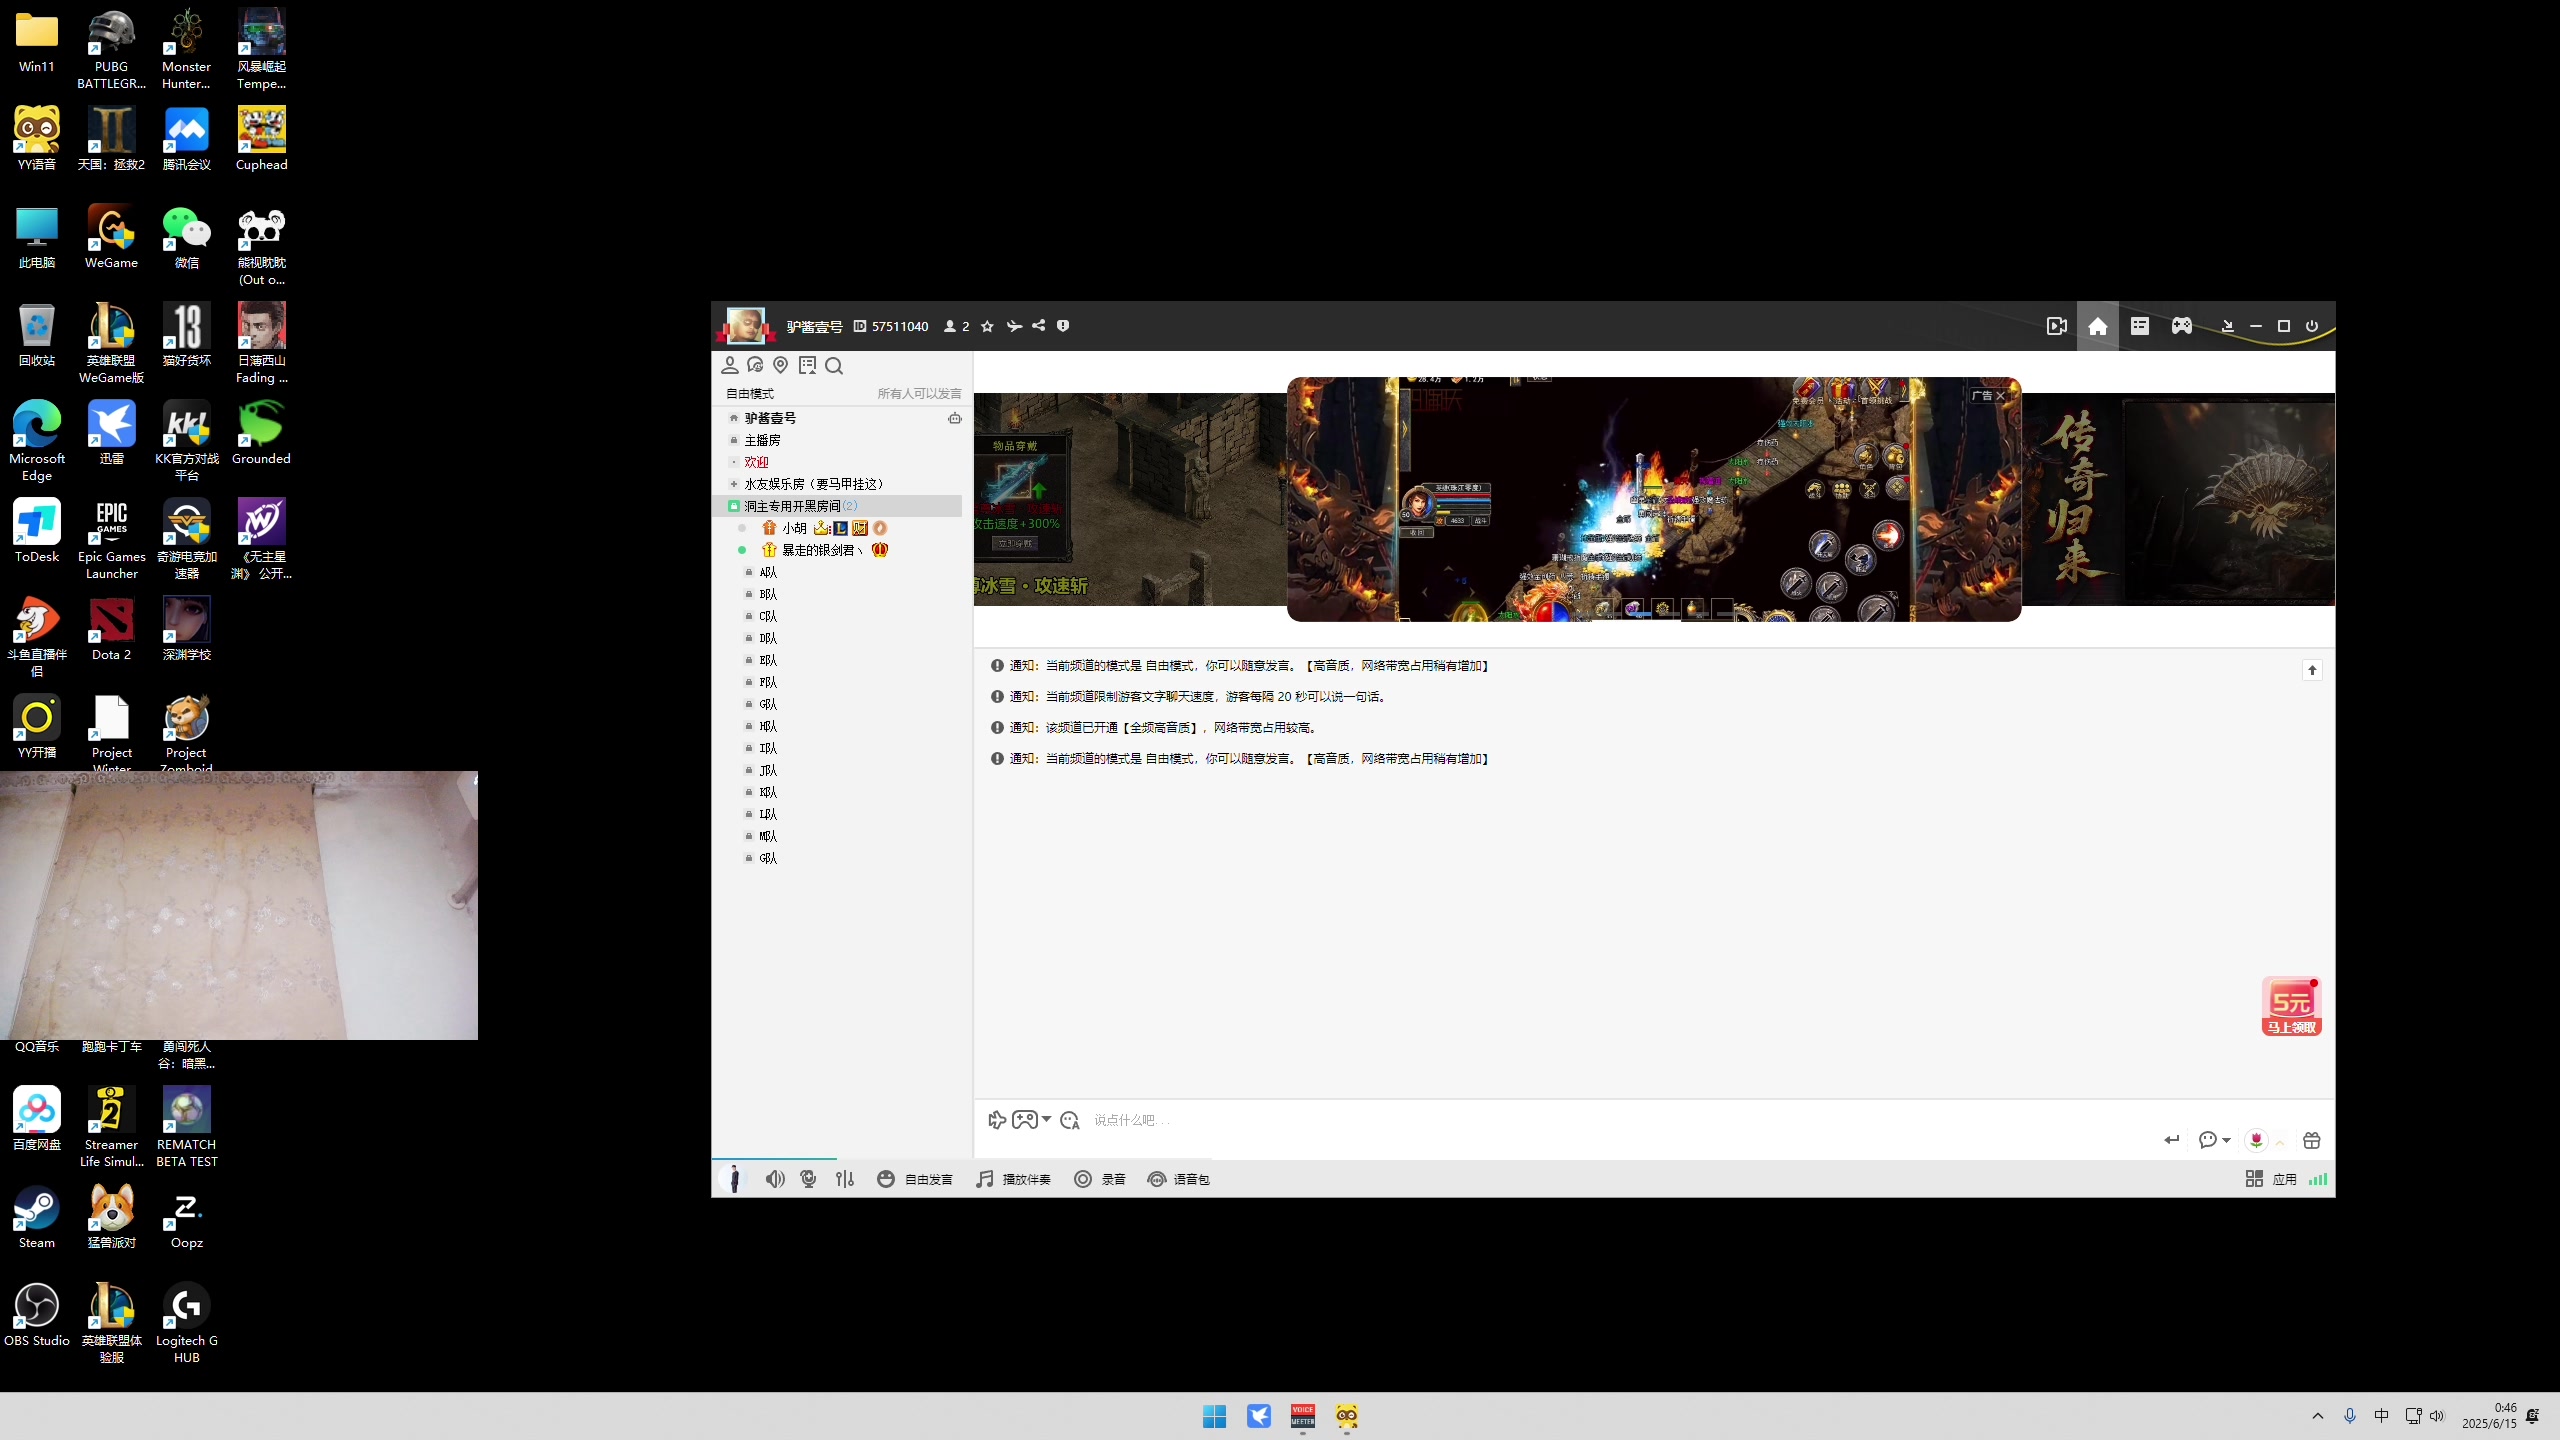The image size is (2560, 1440).
Task: Click the location pin icon above channel list
Action: 781,366
